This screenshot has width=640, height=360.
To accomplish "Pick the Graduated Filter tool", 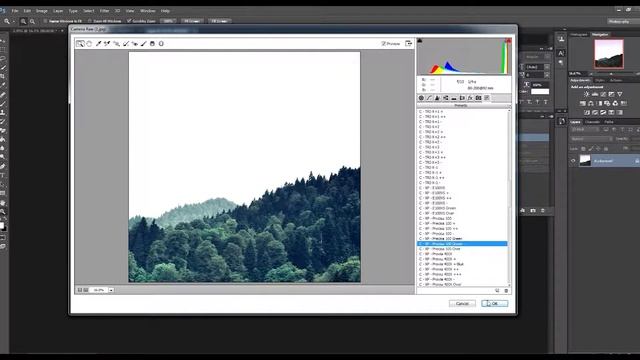I will pos(152,44).
